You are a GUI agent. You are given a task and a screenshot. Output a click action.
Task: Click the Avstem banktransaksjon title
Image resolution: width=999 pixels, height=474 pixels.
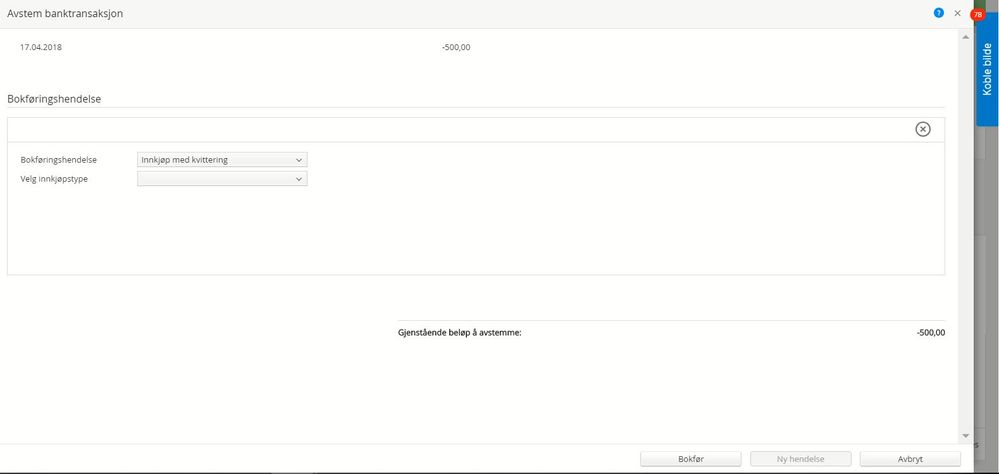[65, 13]
